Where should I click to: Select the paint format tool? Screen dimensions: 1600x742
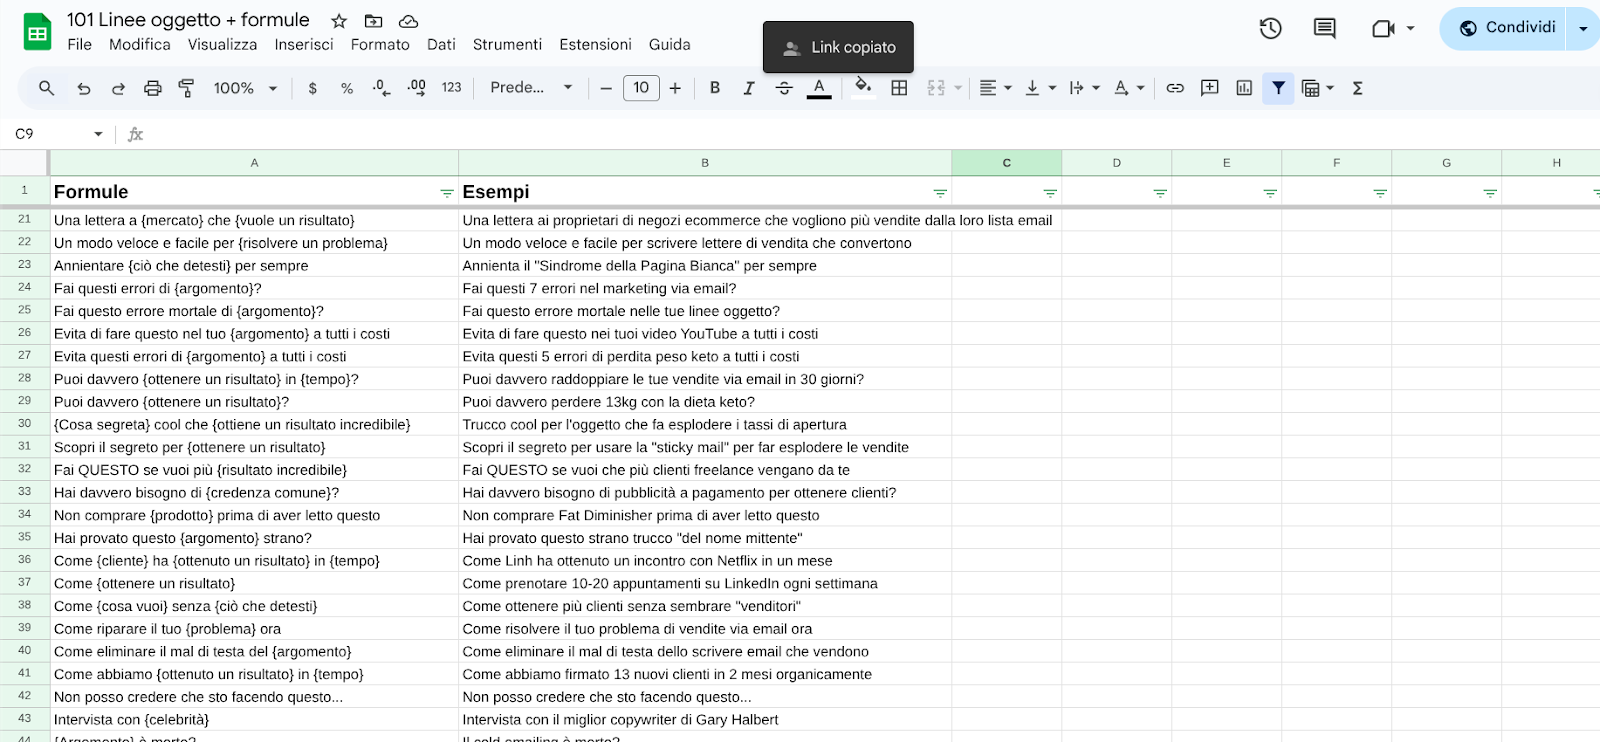click(x=186, y=88)
